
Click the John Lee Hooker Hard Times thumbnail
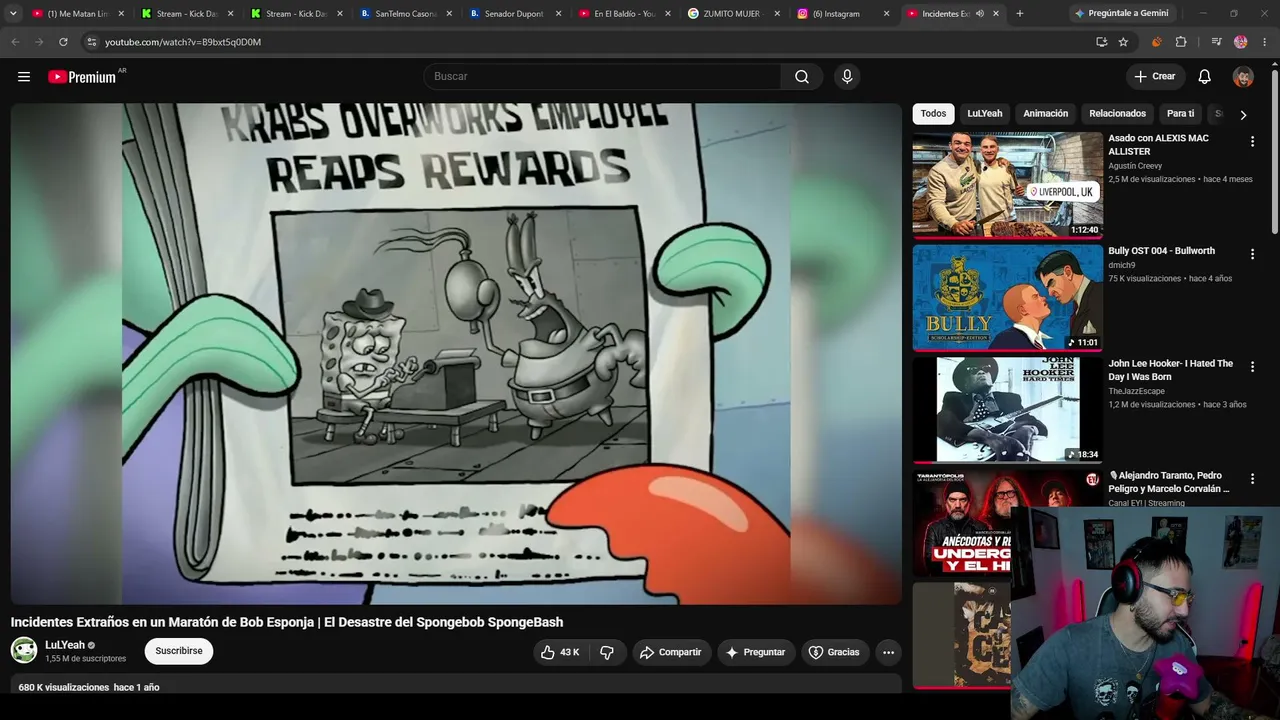pos(1007,410)
